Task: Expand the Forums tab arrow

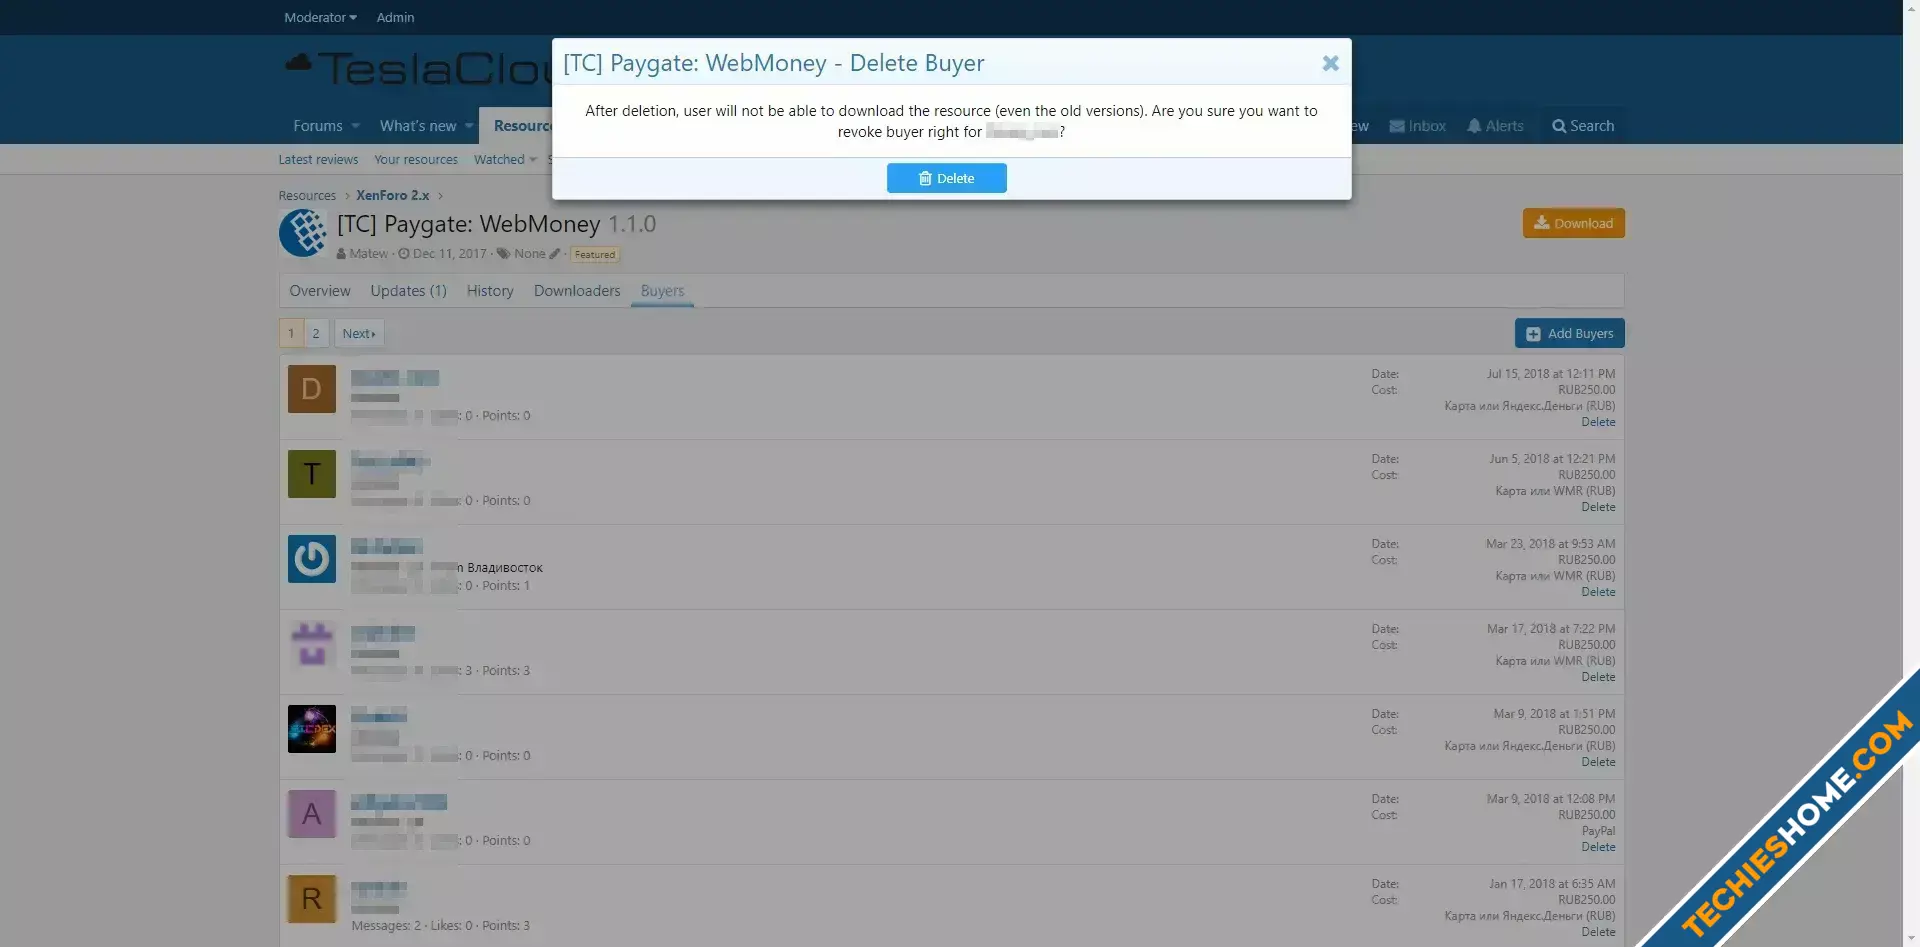Action: 355,126
